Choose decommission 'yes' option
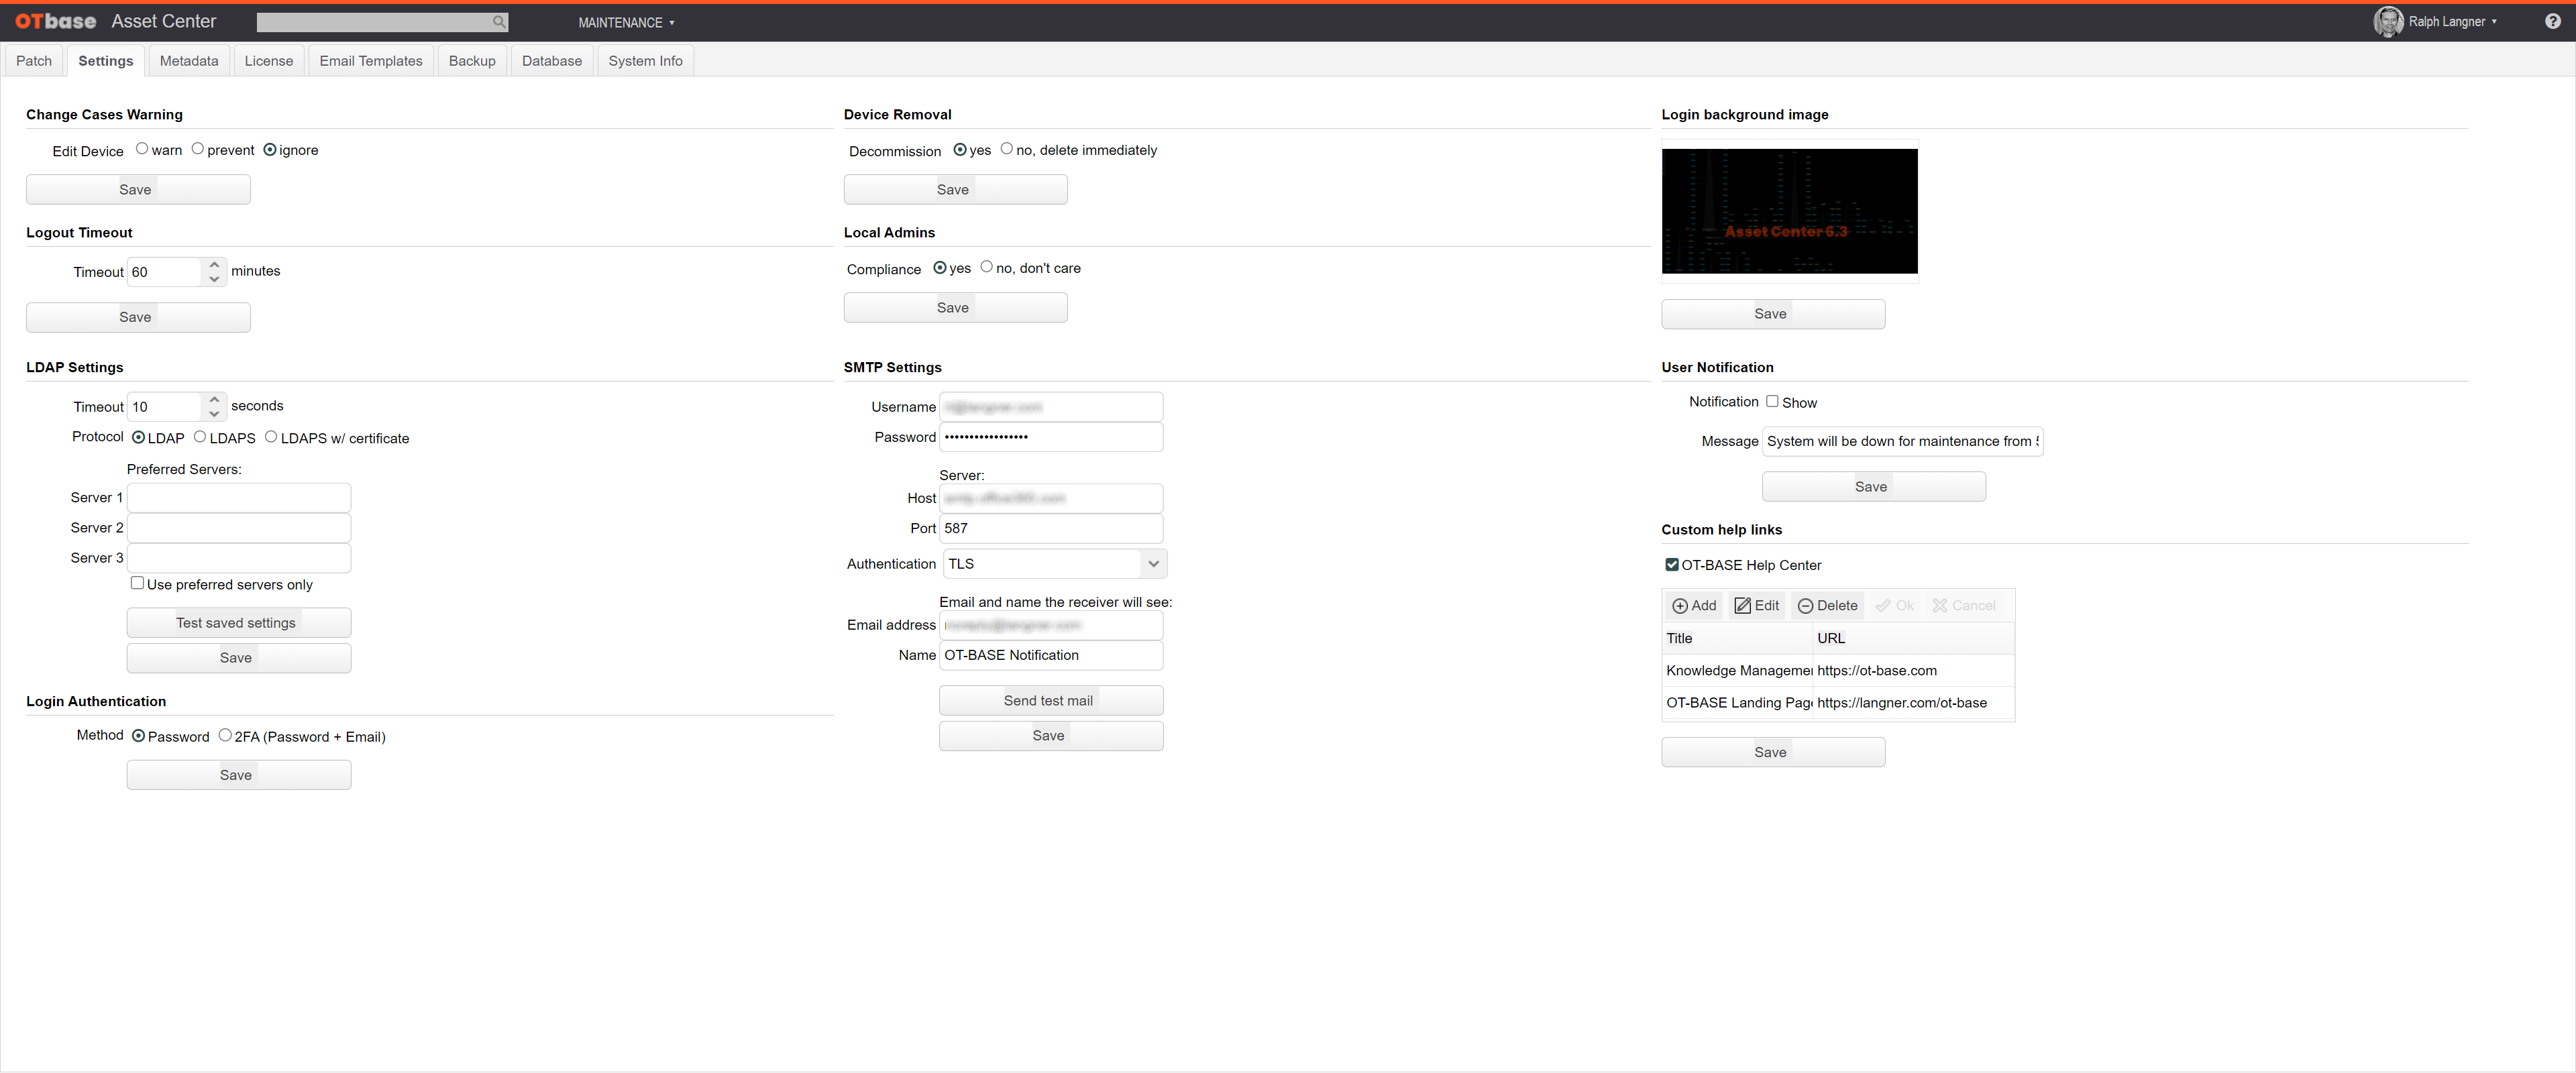 coord(960,149)
